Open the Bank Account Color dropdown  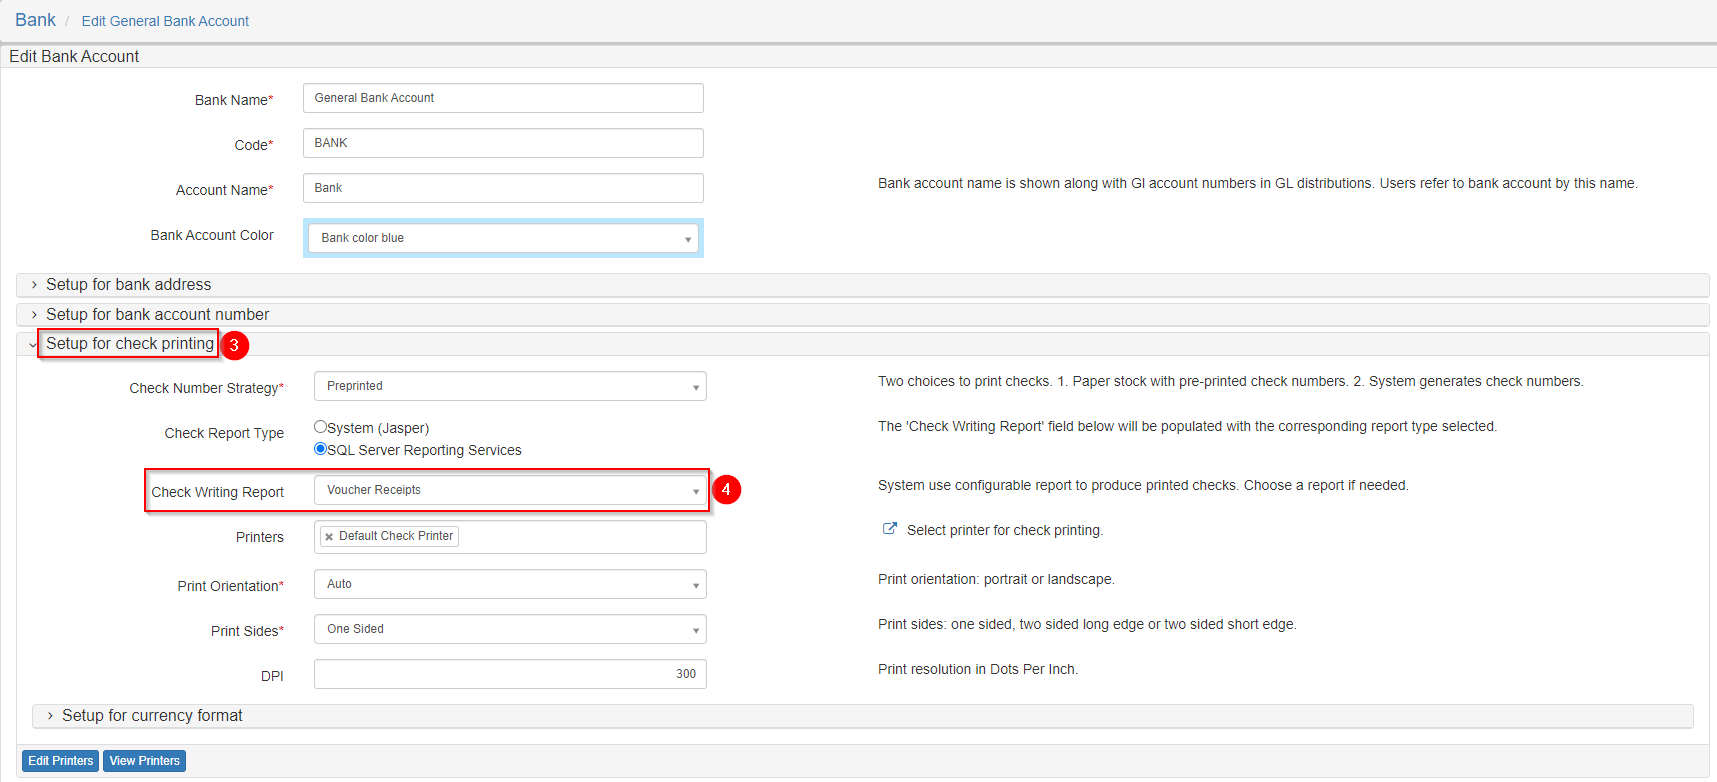(x=503, y=238)
